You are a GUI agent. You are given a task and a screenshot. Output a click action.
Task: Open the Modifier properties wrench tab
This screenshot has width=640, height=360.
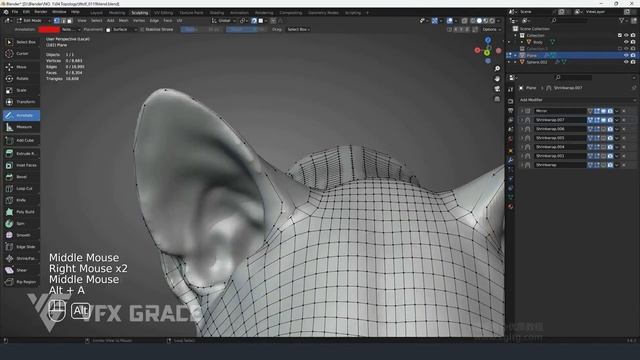tap(511, 160)
